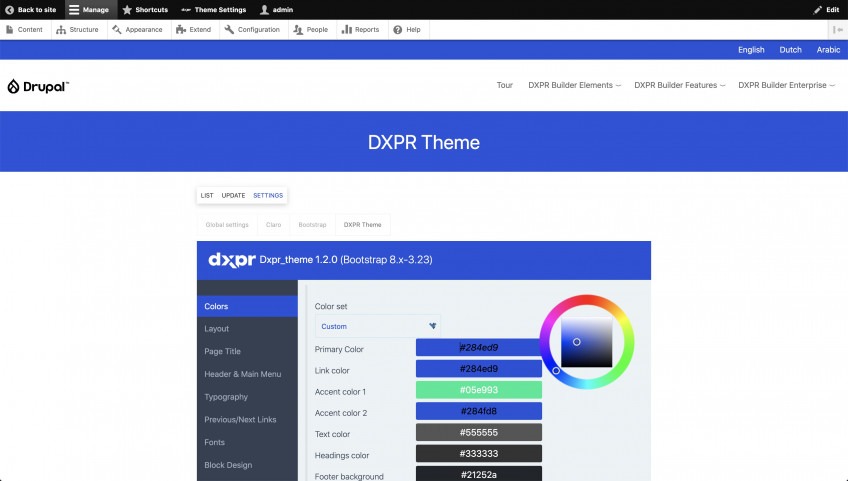
Task: Open the Structure admin menu
Action: (x=77, y=30)
